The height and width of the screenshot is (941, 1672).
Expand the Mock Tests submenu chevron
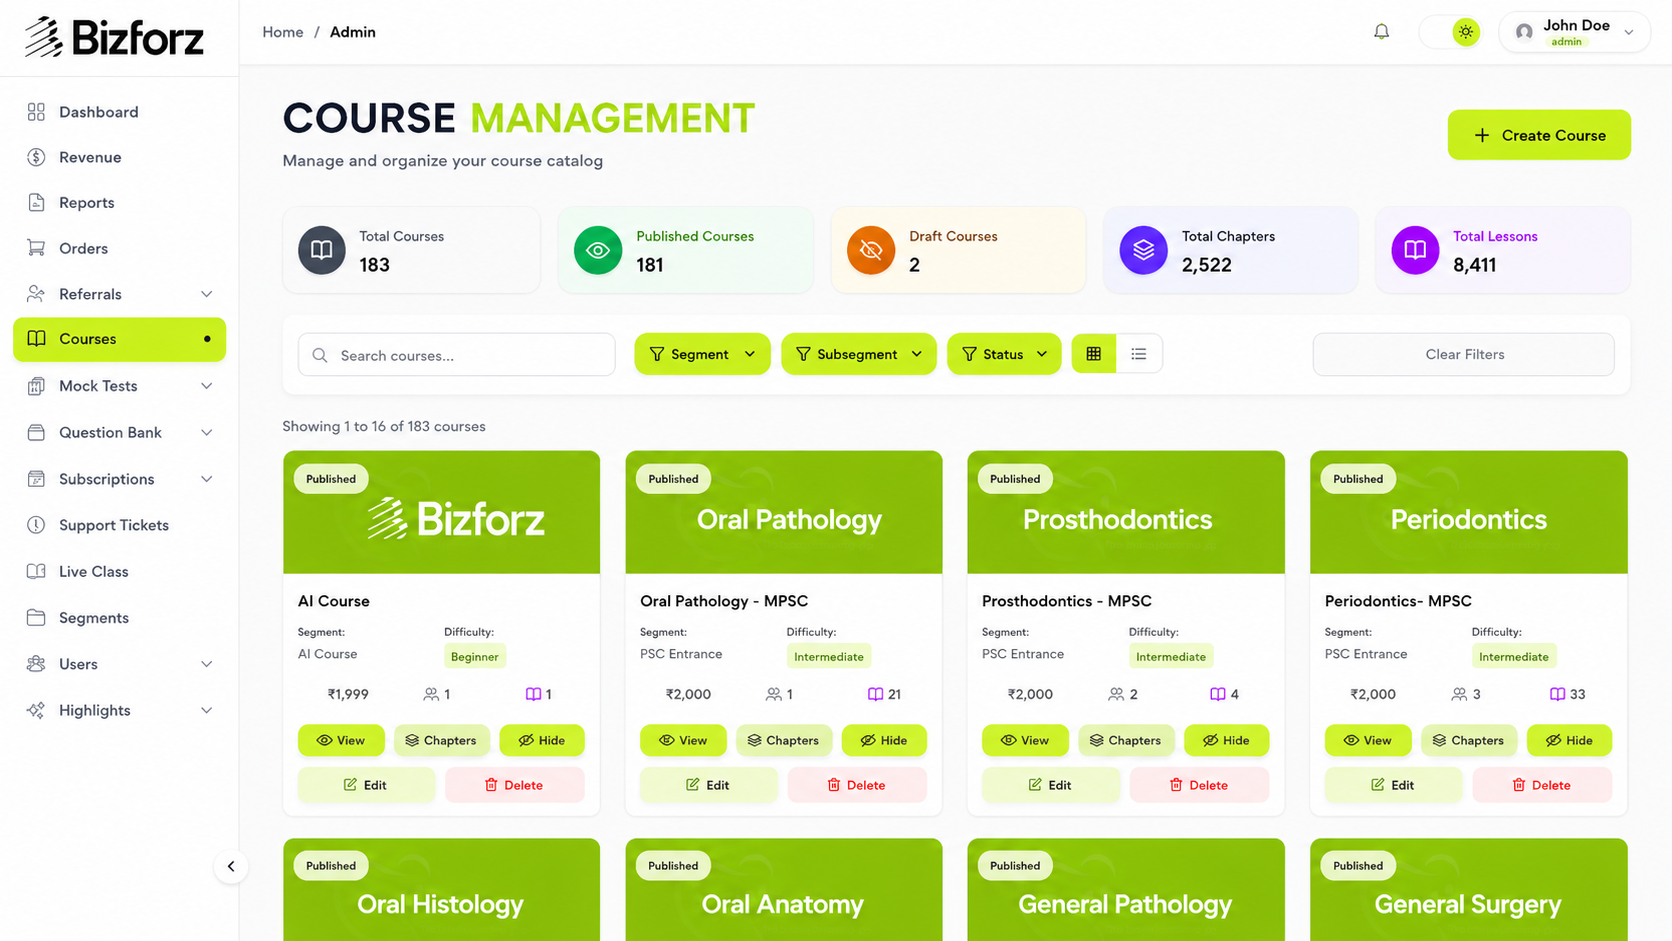point(206,386)
